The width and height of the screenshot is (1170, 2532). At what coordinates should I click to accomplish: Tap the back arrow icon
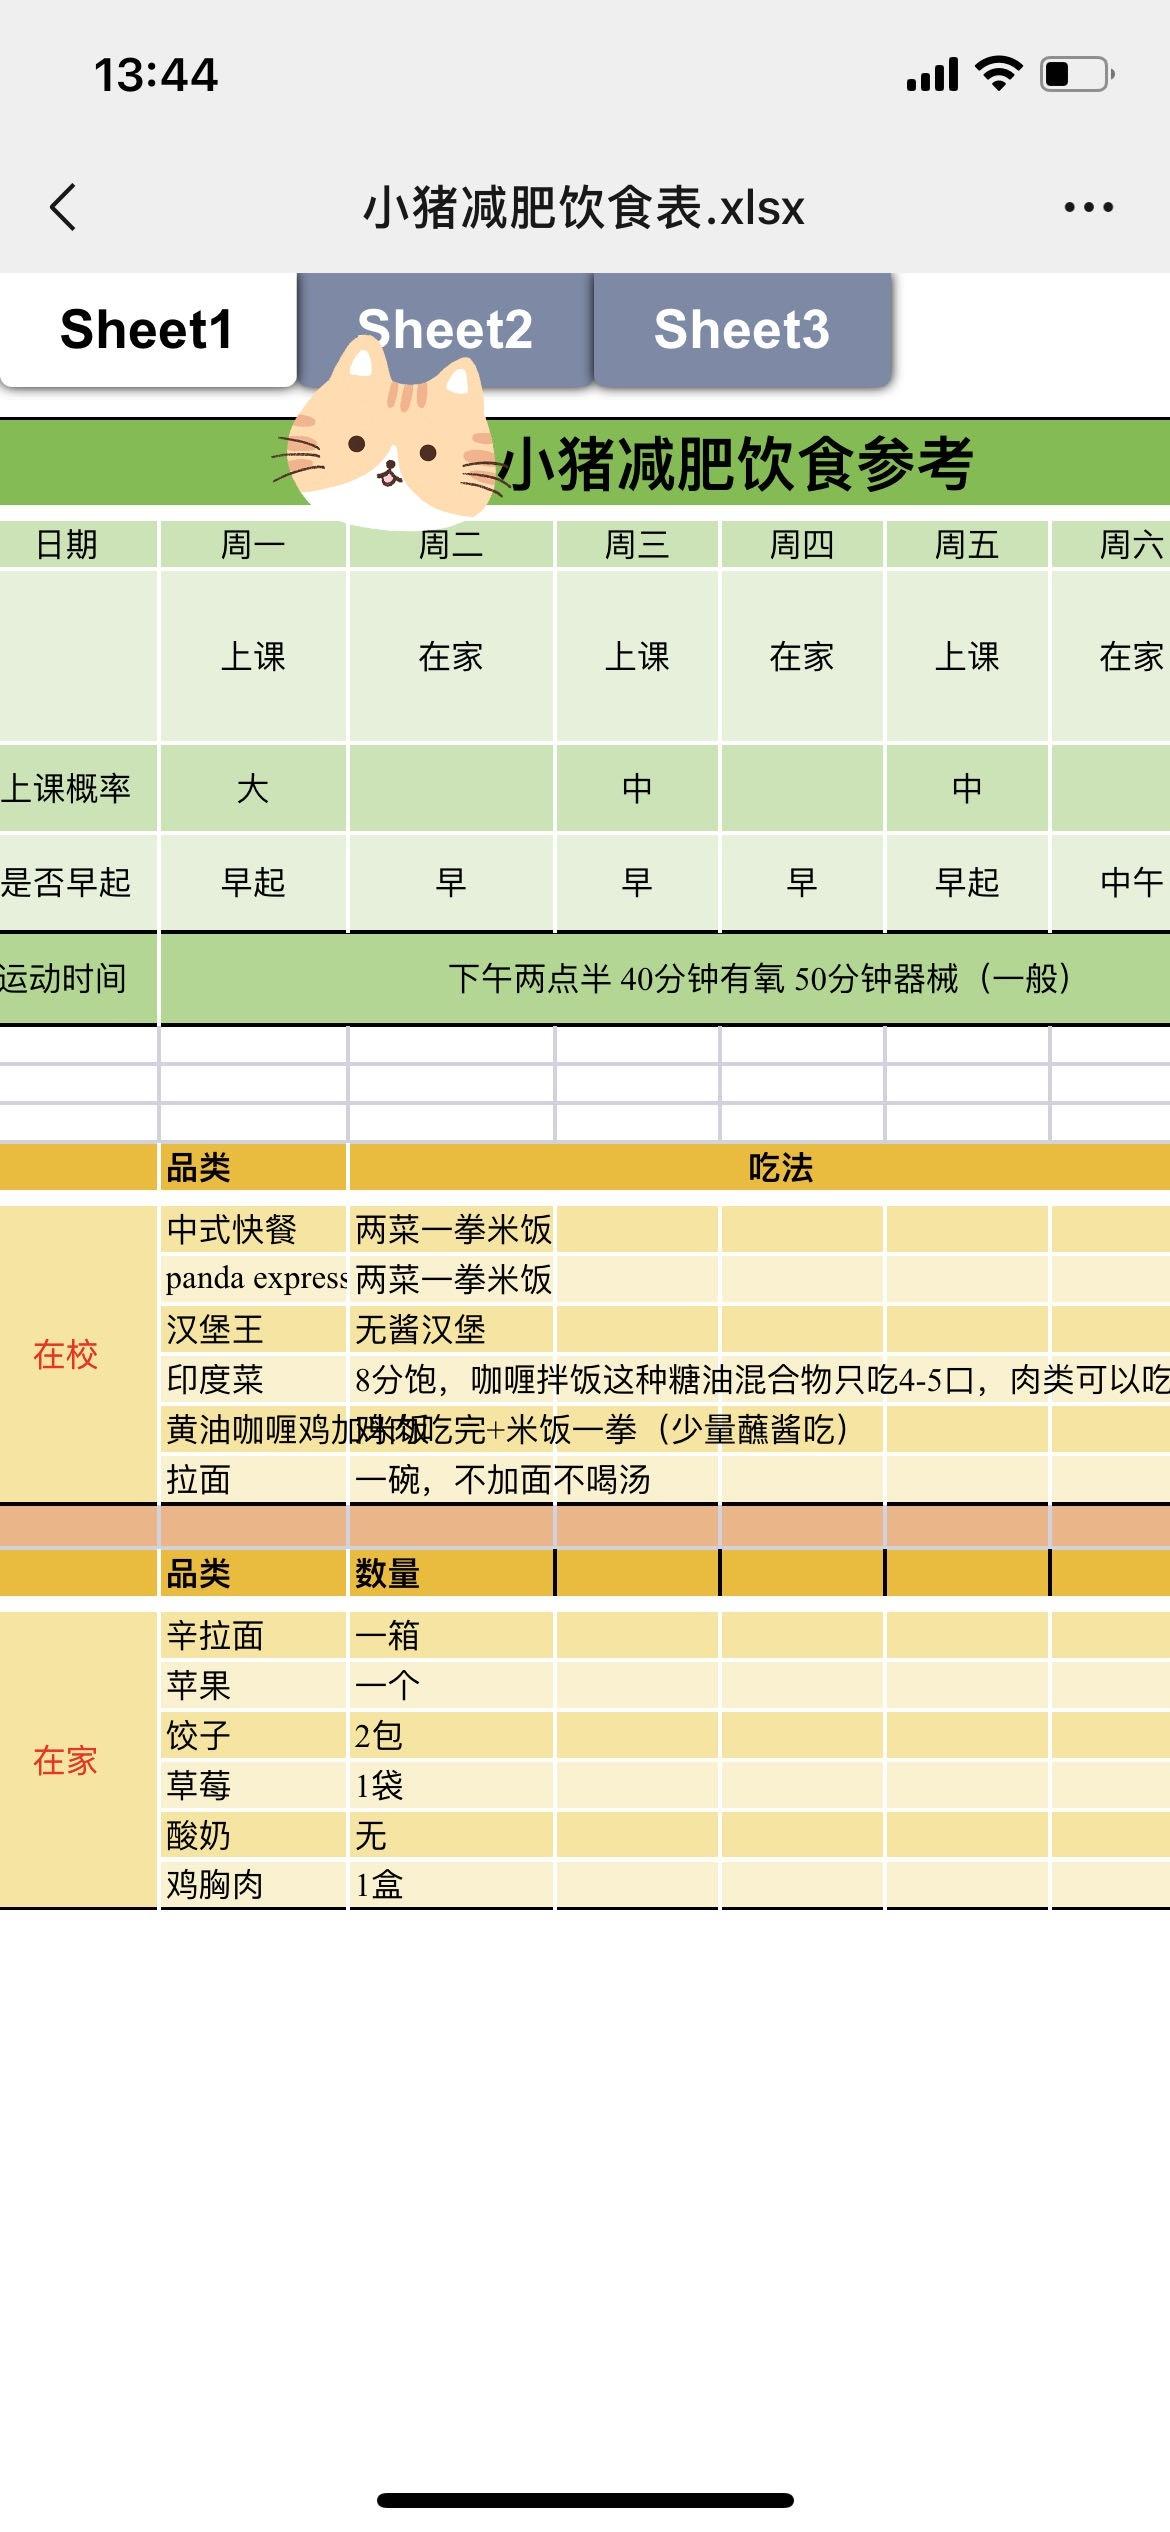pyautogui.click(x=63, y=208)
